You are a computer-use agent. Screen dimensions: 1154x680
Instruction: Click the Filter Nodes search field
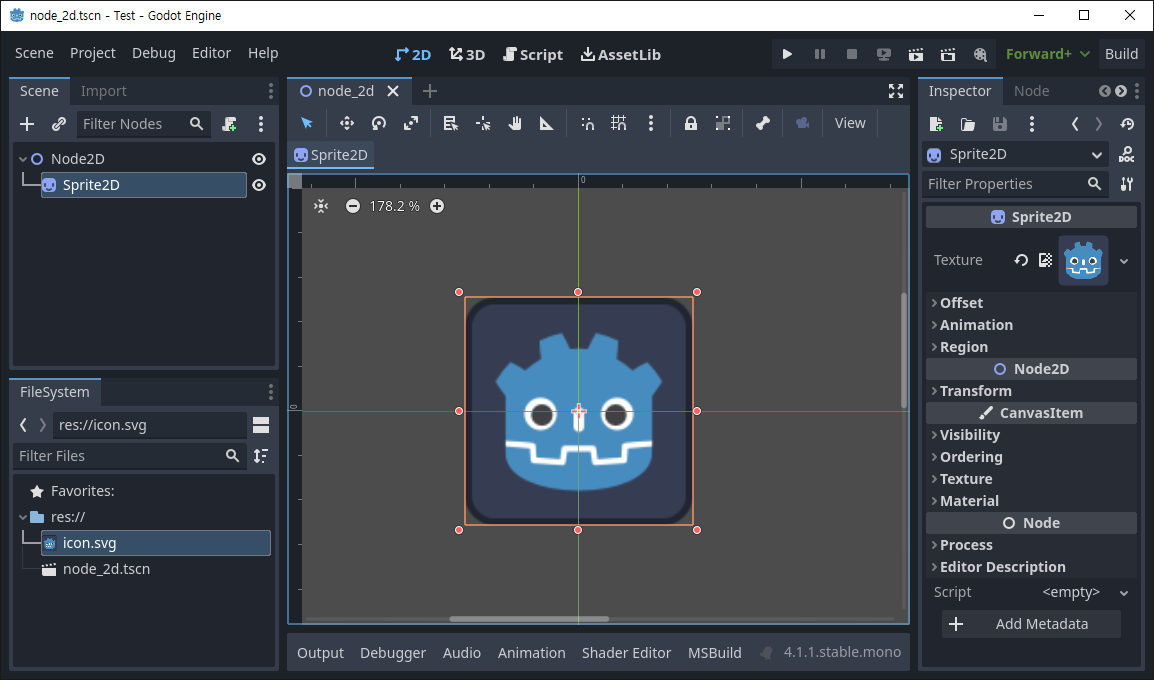(144, 124)
